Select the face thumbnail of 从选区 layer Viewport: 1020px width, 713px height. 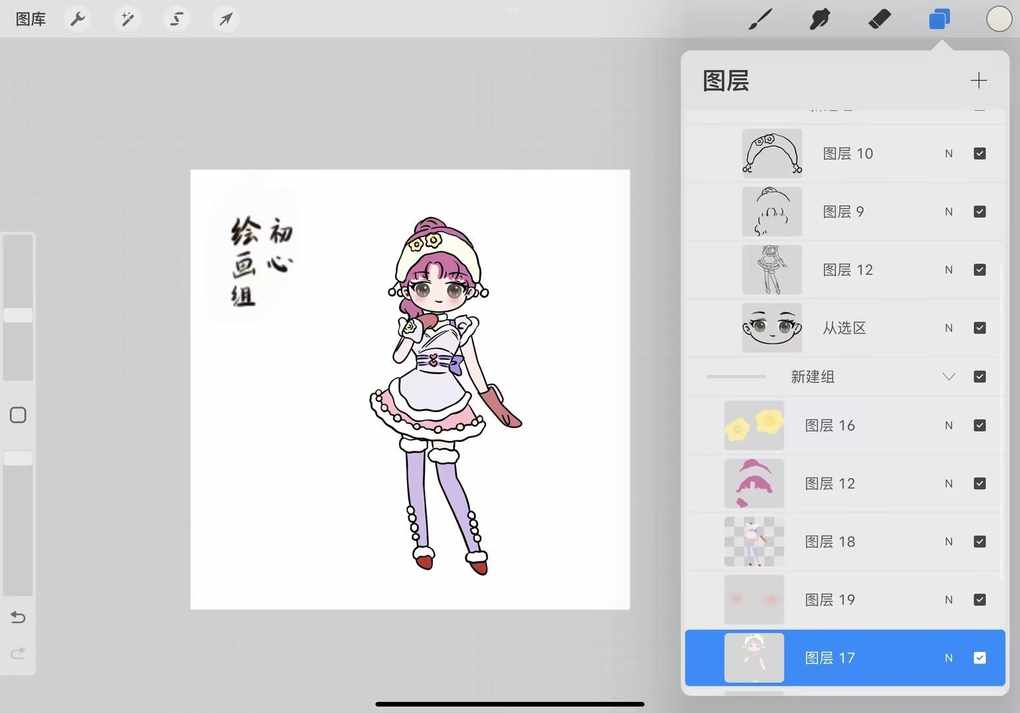[x=772, y=328]
